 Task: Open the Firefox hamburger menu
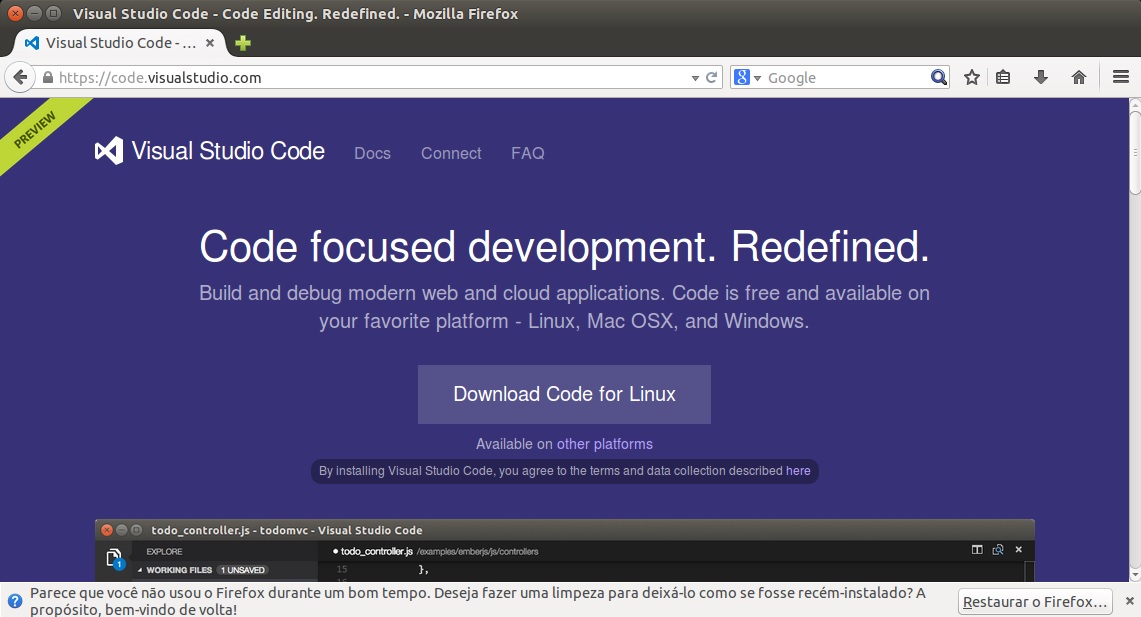coord(1120,78)
